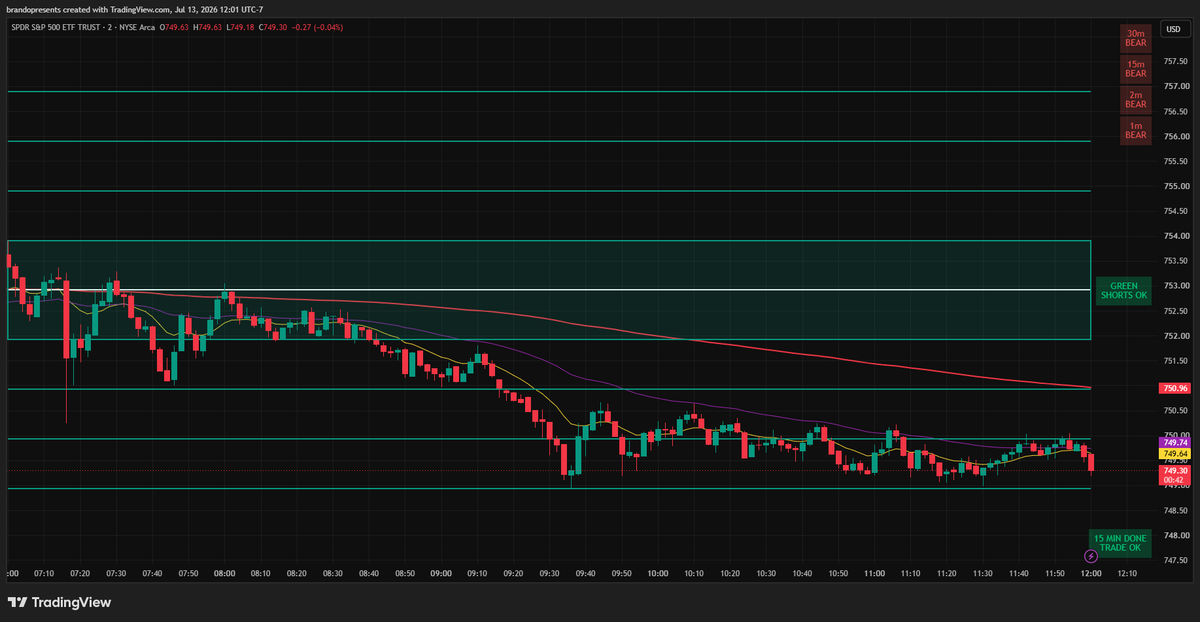Click the −0.27 (−0.04%) change text
1200x622 pixels.
[x=319, y=27]
